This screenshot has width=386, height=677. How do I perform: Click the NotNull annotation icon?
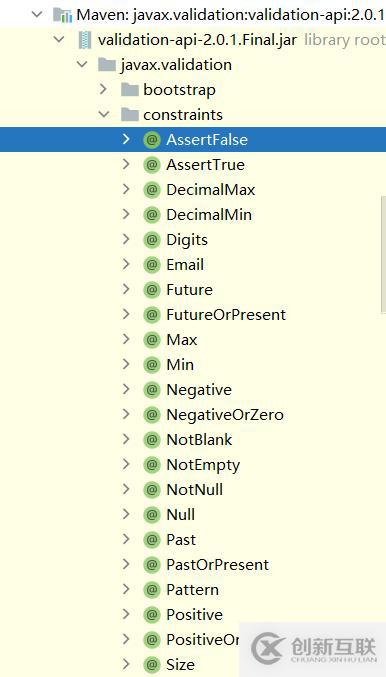[x=152, y=490]
